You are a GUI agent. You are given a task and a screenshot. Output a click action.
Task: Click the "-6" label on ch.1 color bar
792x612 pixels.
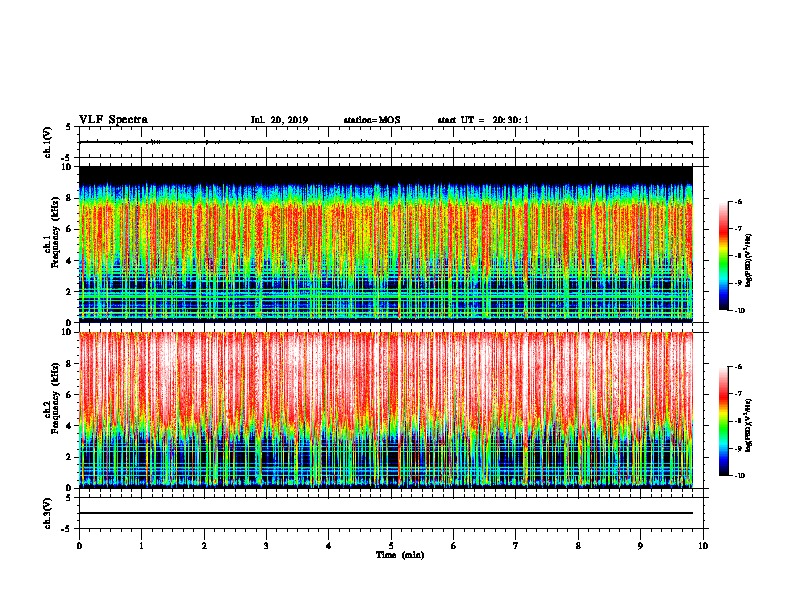pyautogui.click(x=739, y=201)
